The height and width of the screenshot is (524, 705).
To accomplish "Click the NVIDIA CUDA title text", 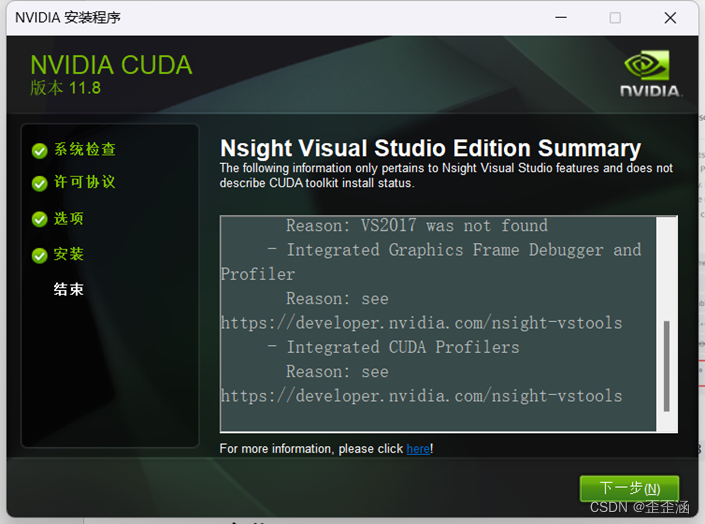I will pos(112,65).
